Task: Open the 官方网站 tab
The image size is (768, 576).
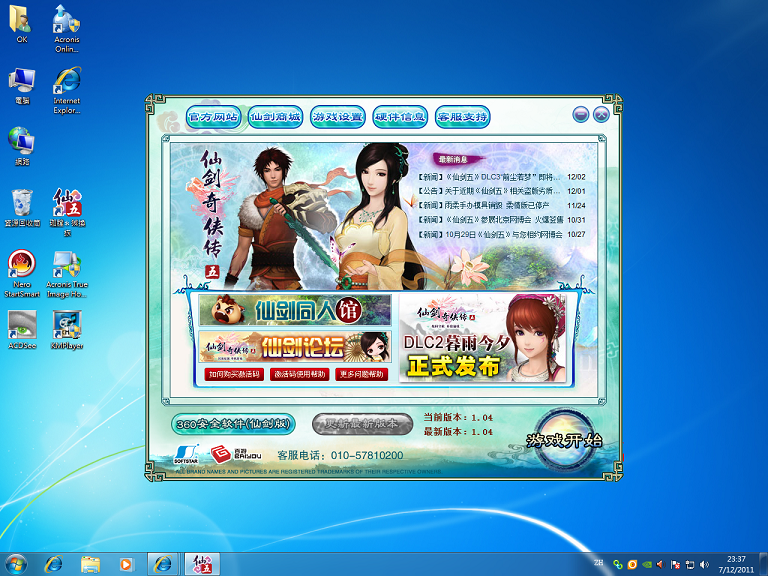Action: (x=213, y=117)
